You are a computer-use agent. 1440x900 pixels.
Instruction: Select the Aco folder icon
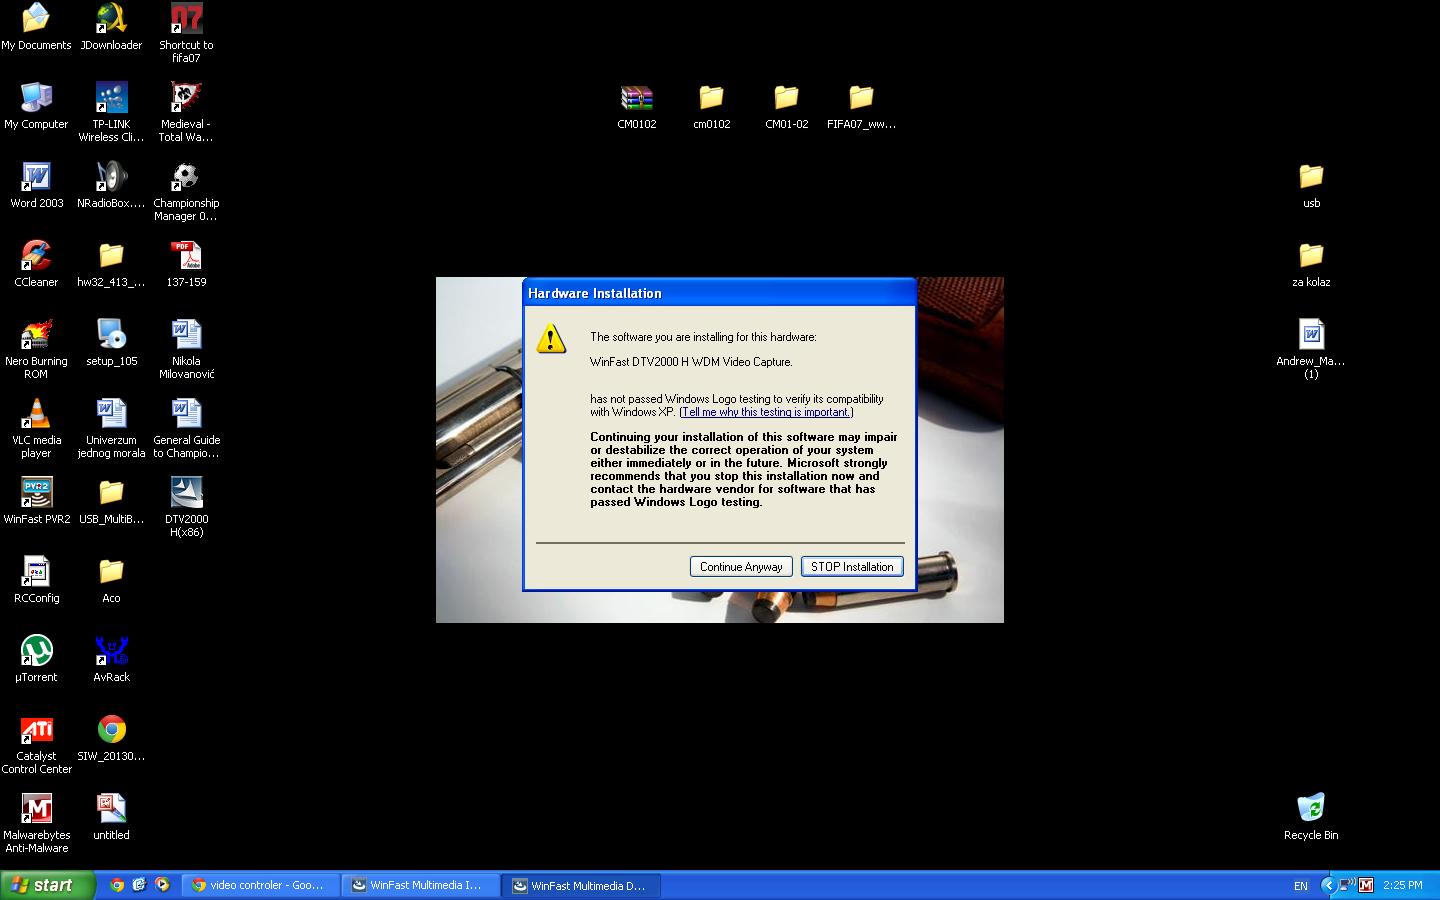coord(111,580)
